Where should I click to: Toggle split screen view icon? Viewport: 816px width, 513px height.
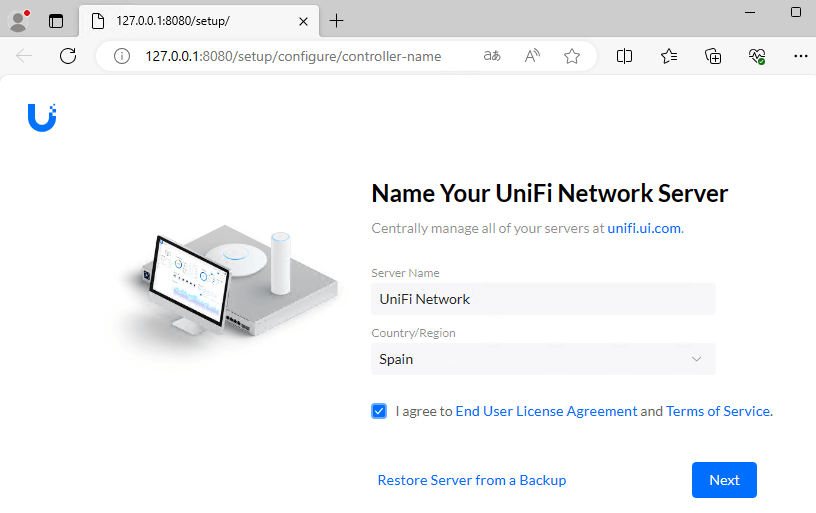coord(625,57)
